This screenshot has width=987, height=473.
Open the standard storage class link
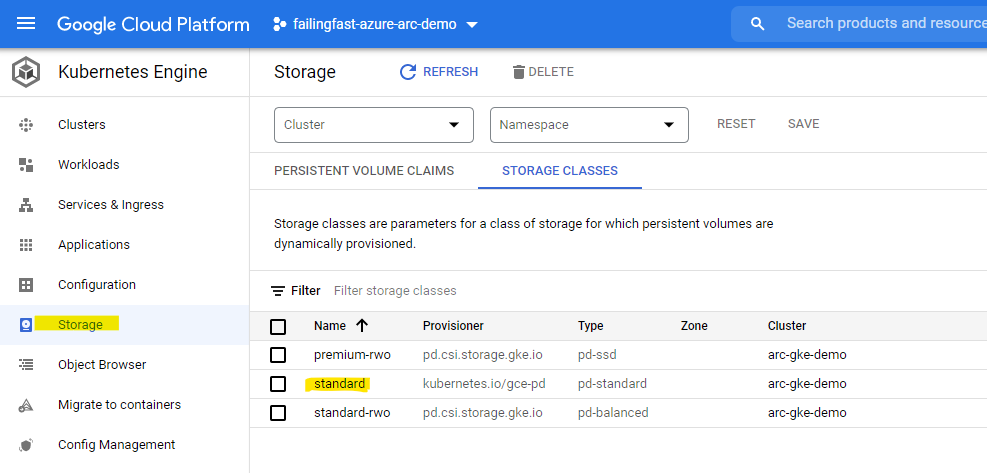pos(339,384)
